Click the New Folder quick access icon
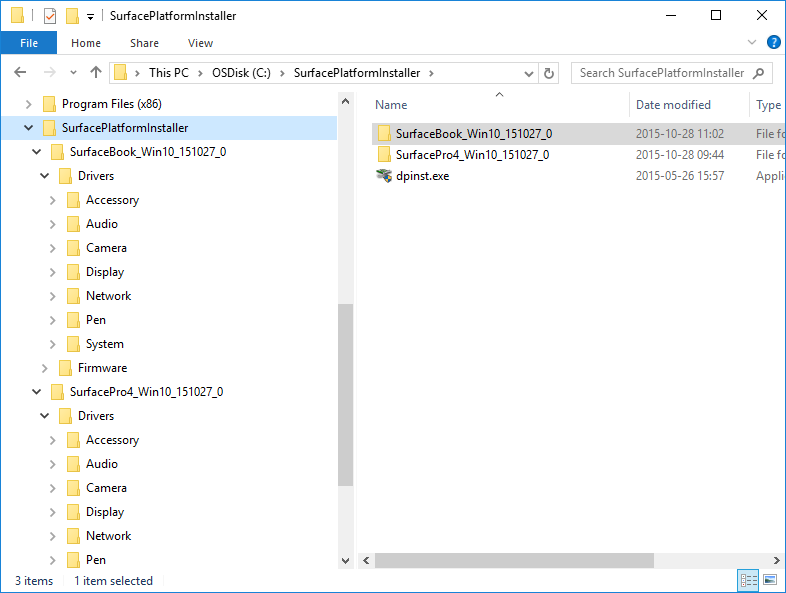The width and height of the screenshot is (786, 593). [x=72, y=16]
